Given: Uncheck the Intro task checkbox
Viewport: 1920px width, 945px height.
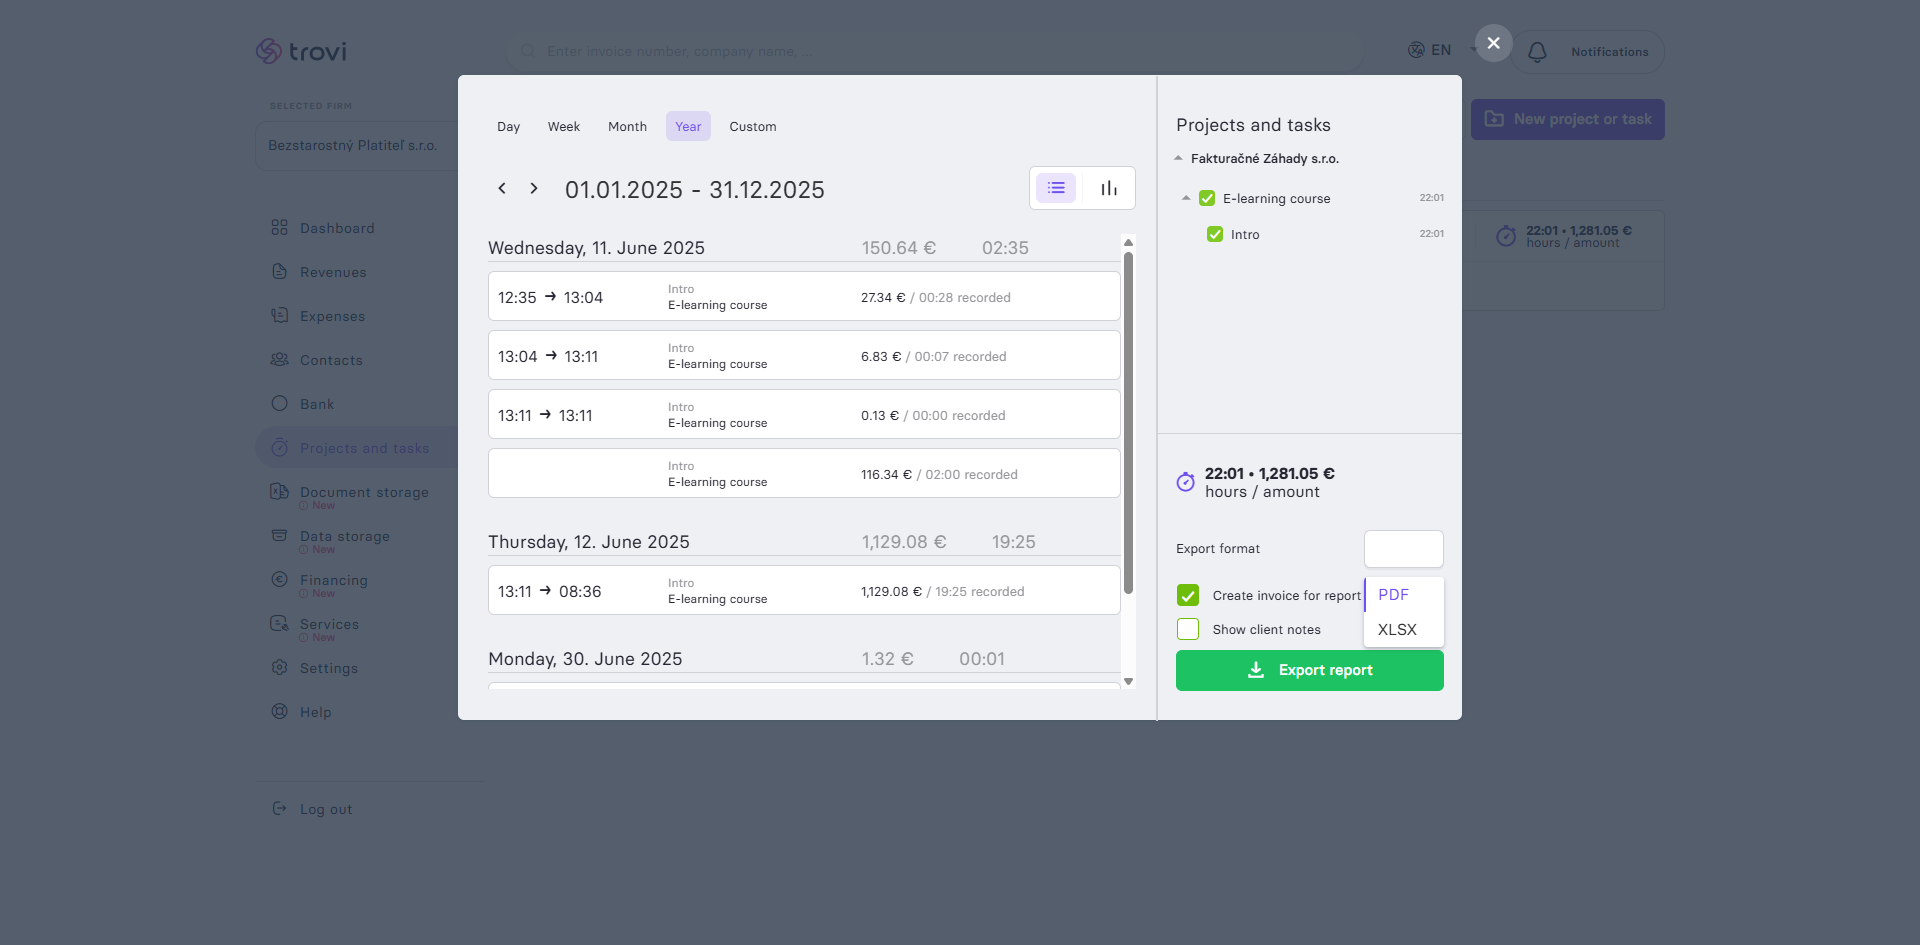Looking at the screenshot, I should 1215,234.
